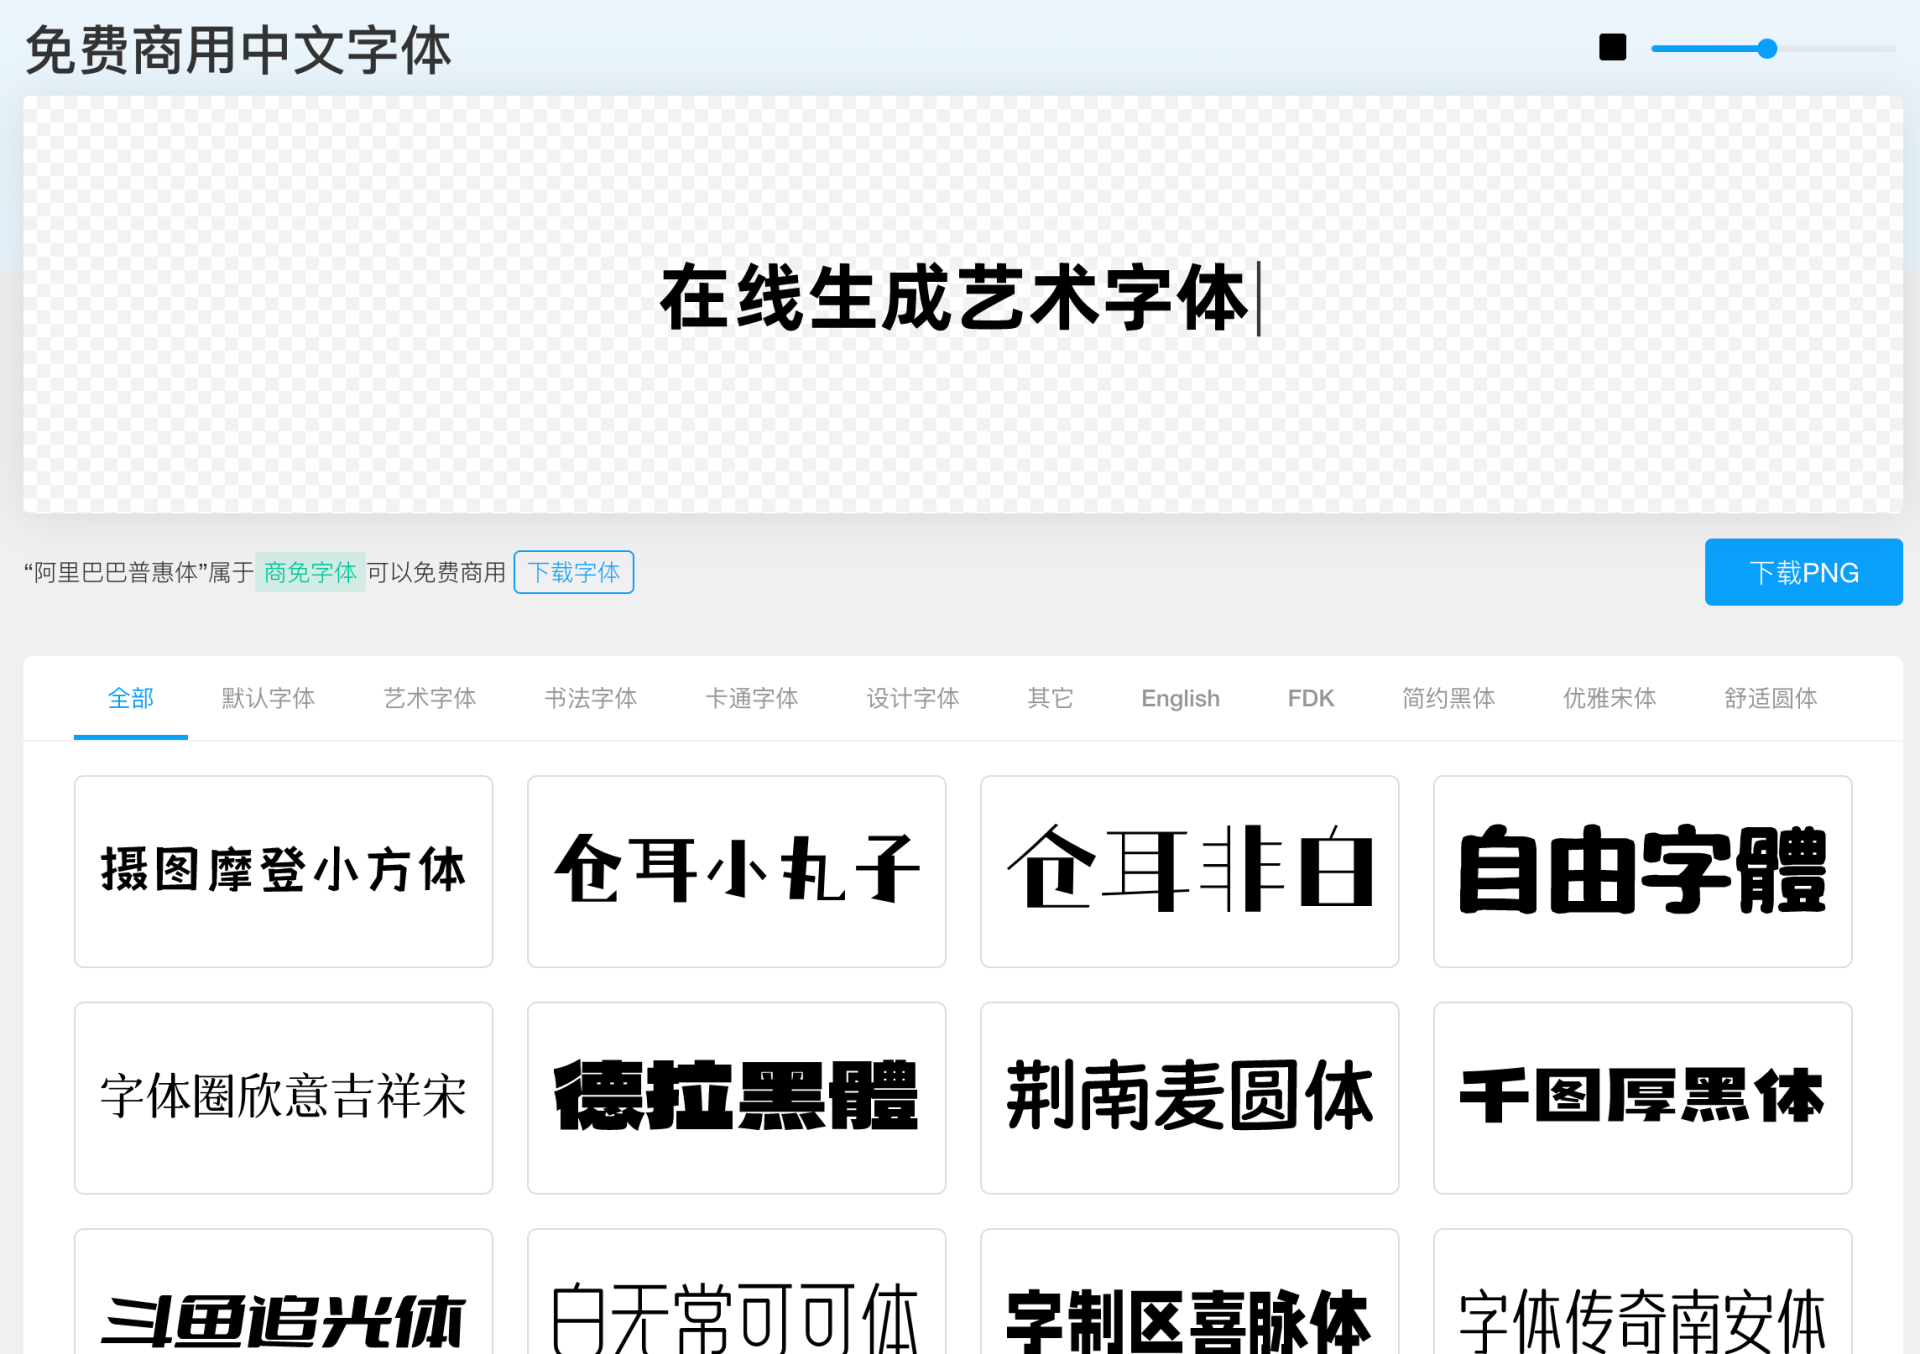
Task: Select the English fonts tab
Action: tap(1180, 698)
